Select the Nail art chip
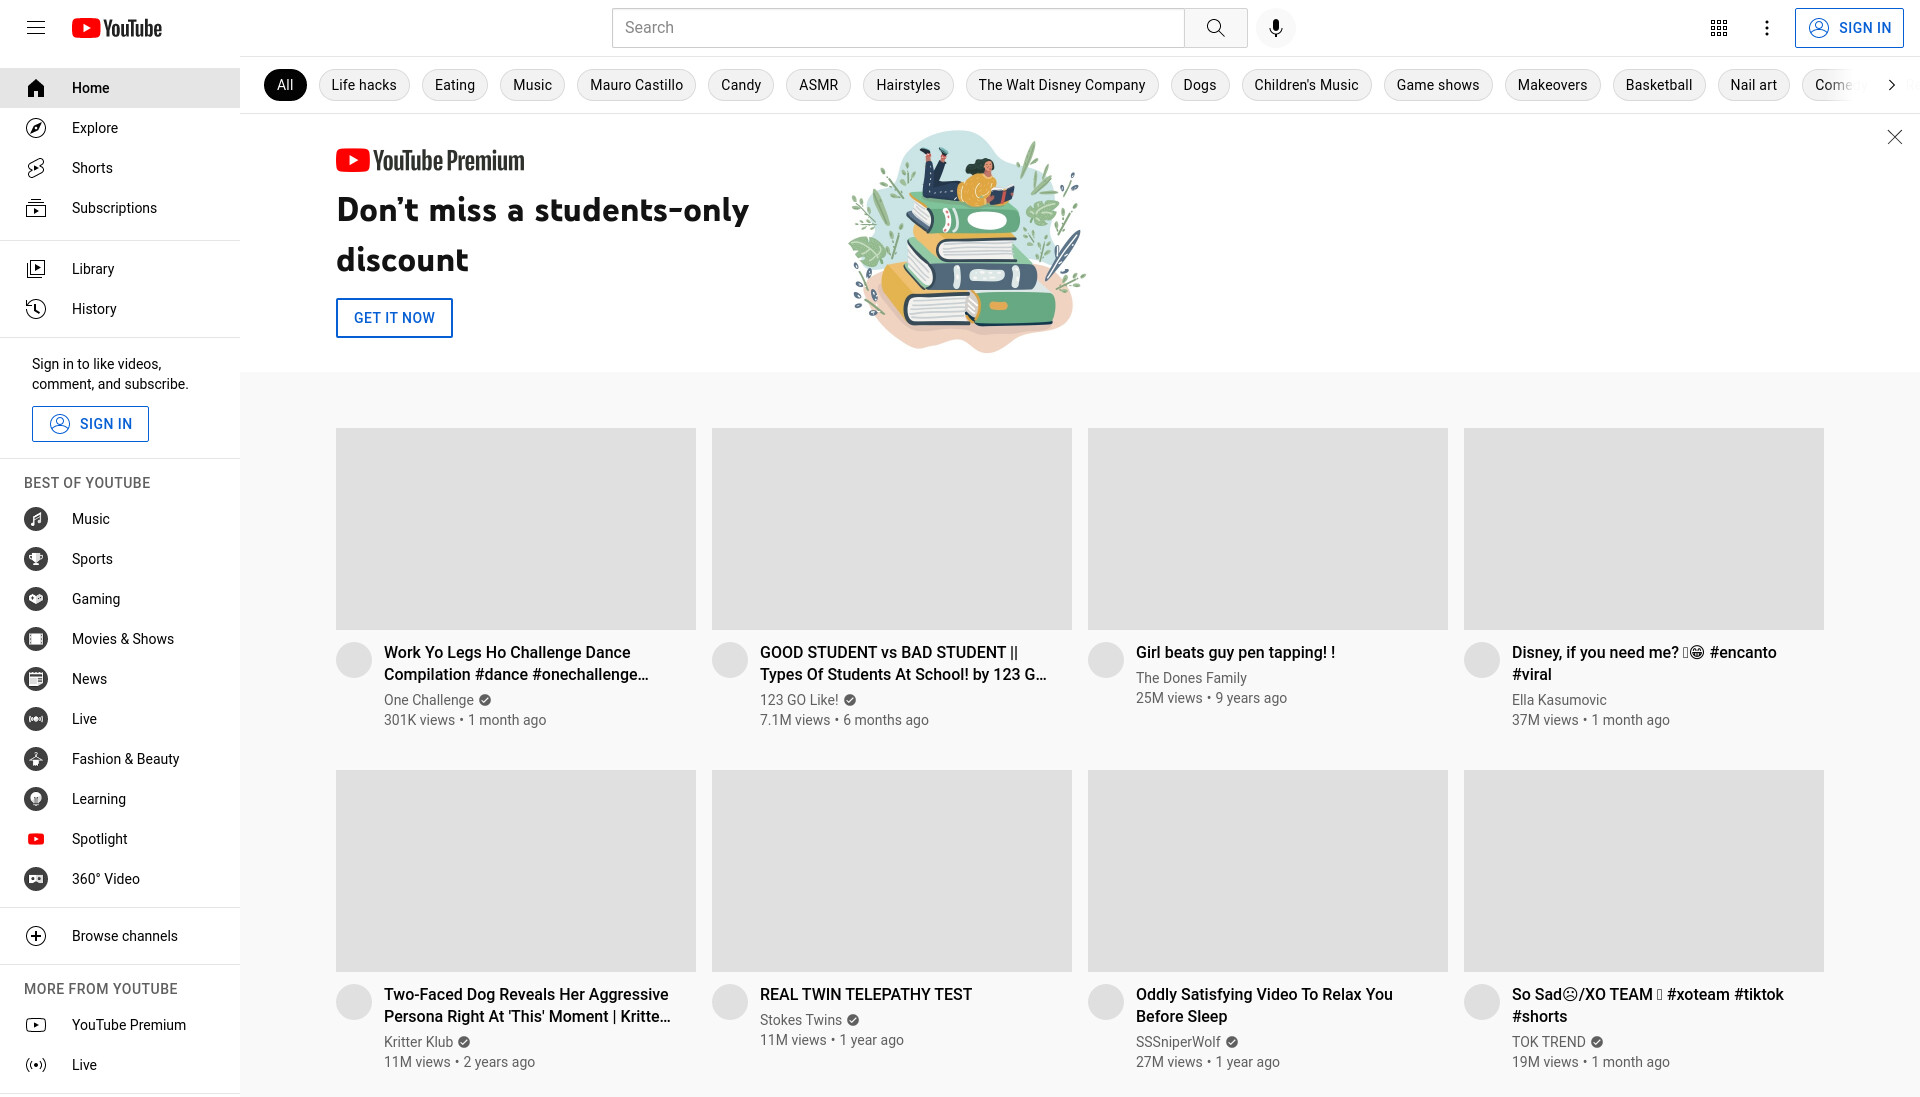The height and width of the screenshot is (1097, 1920). [x=1753, y=85]
